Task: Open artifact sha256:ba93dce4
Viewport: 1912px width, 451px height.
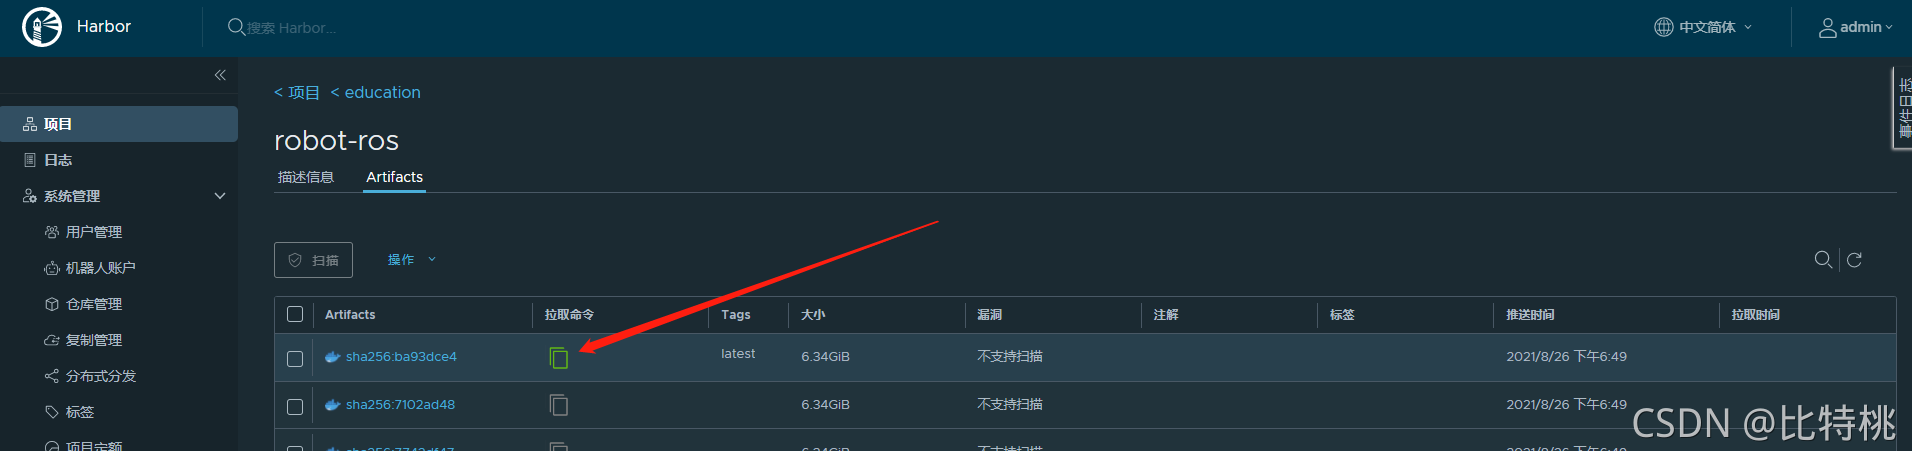Action: click(x=401, y=357)
